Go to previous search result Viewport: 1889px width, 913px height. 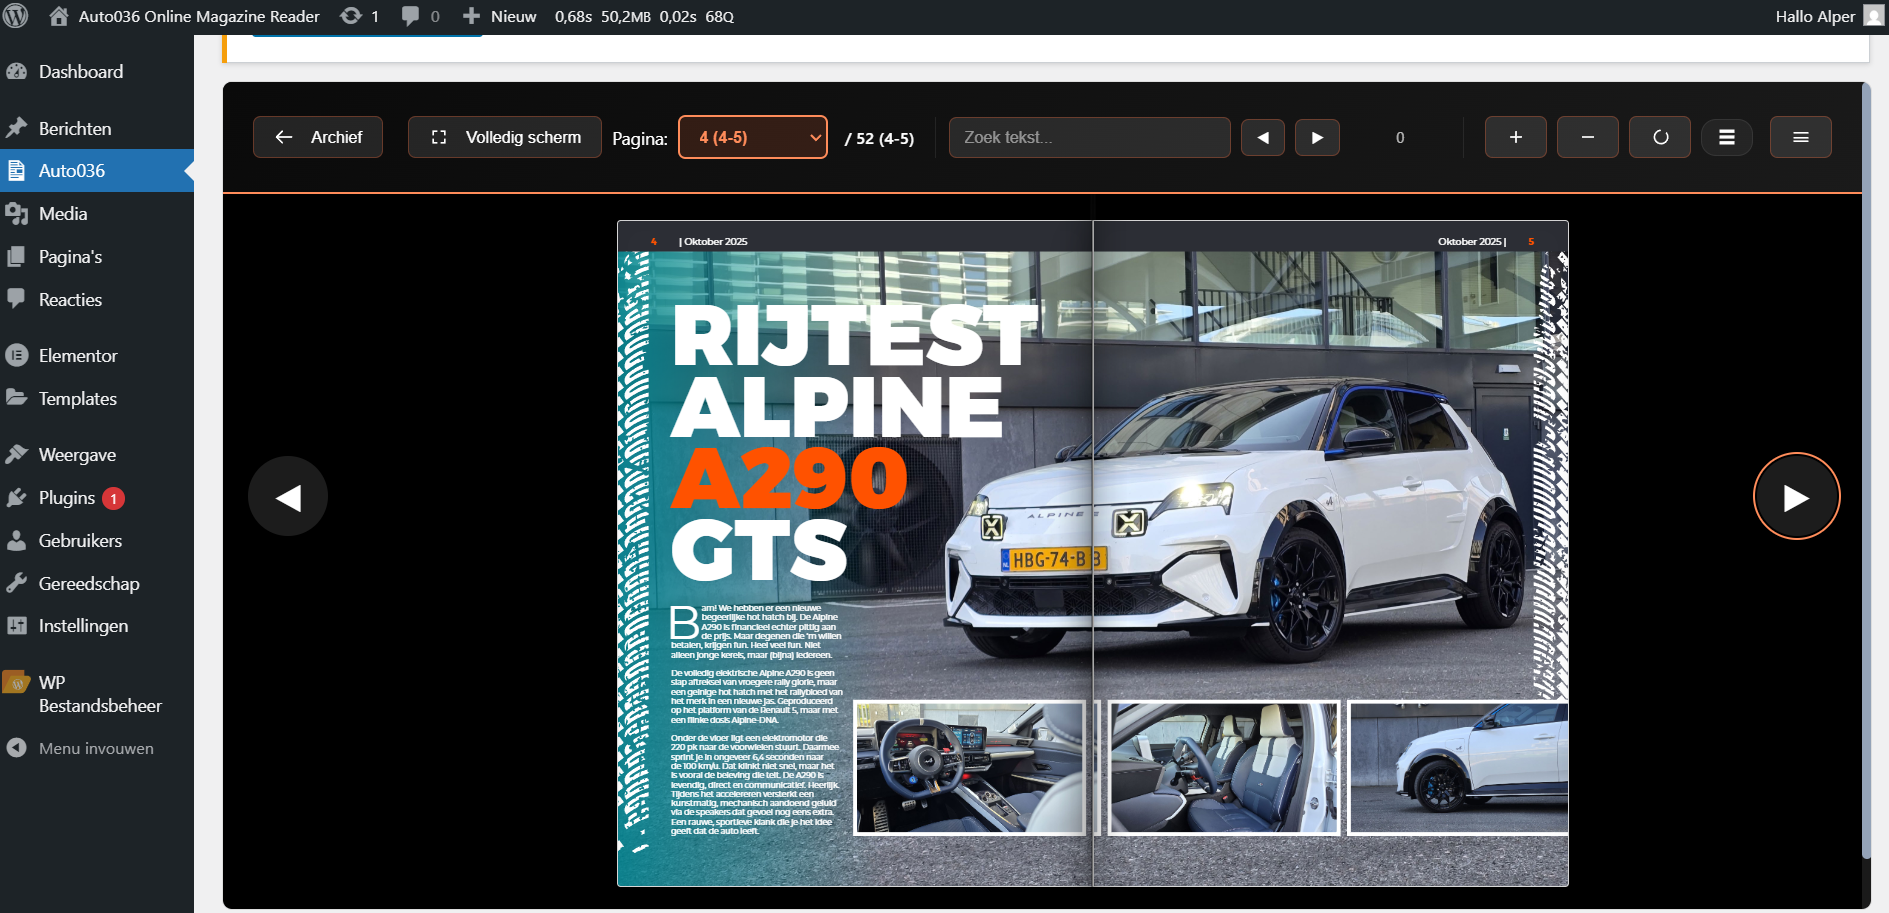1262,137
